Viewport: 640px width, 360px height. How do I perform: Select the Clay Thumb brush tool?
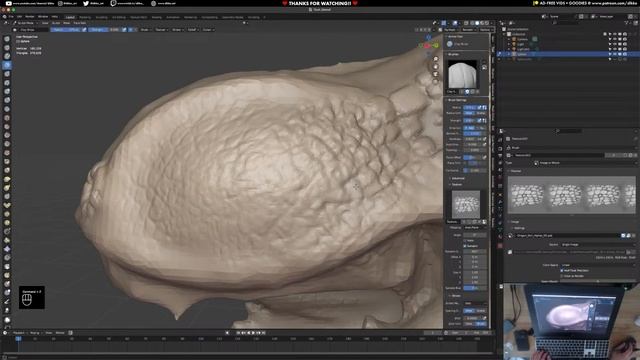[x=7, y=73]
